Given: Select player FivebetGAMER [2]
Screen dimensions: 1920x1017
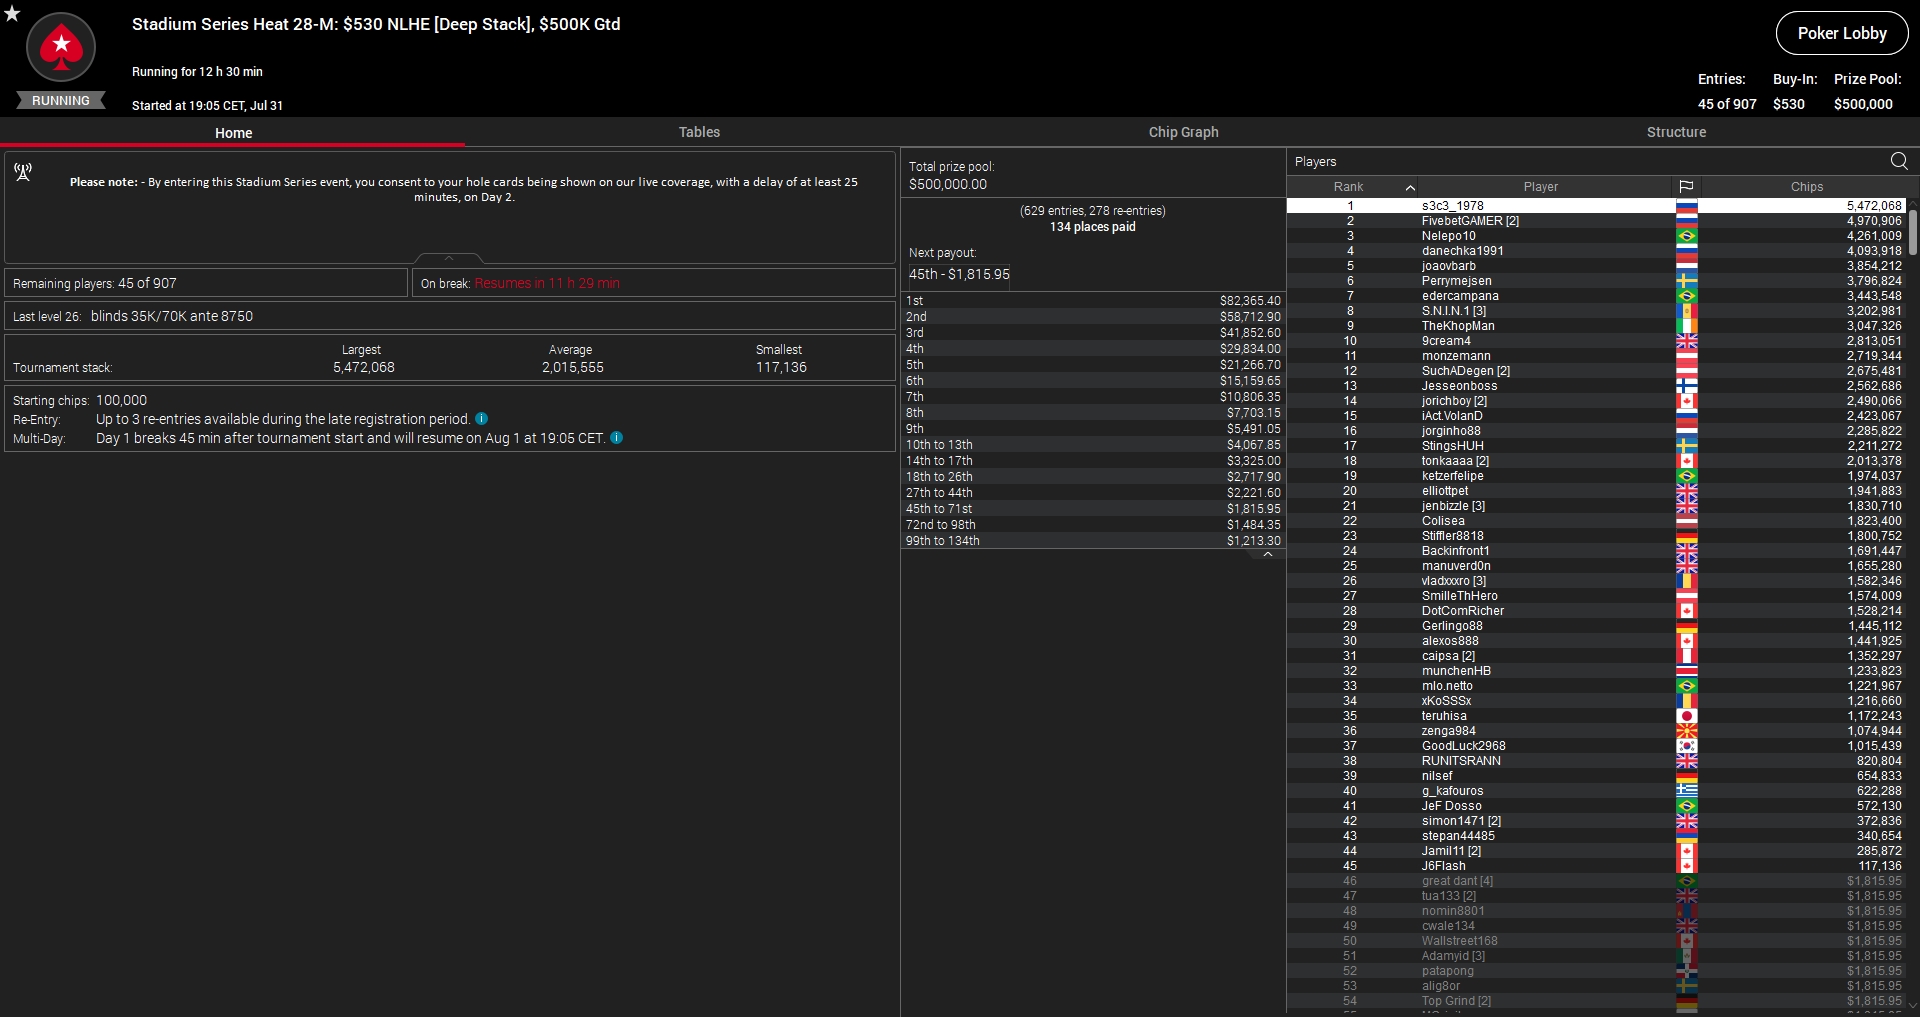Looking at the screenshot, I should (x=1597, y=221).
